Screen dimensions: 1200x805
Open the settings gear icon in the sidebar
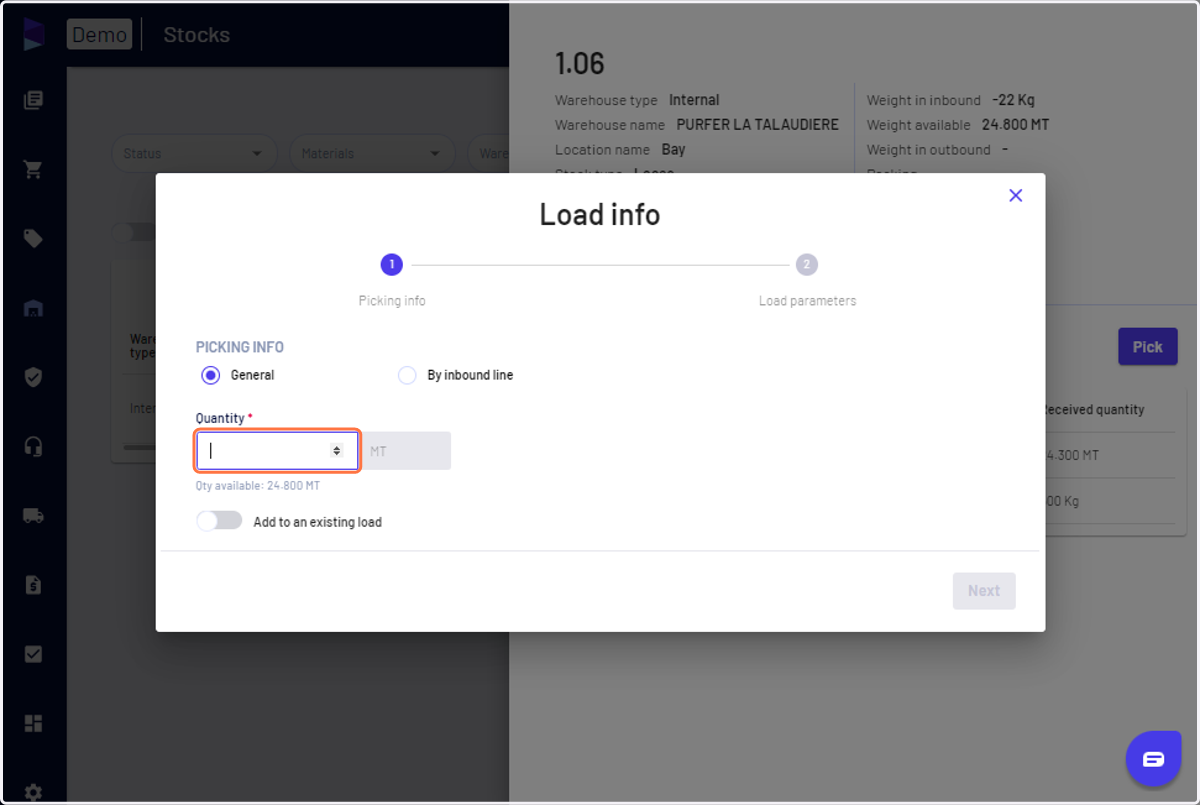(x=33, y=791)
